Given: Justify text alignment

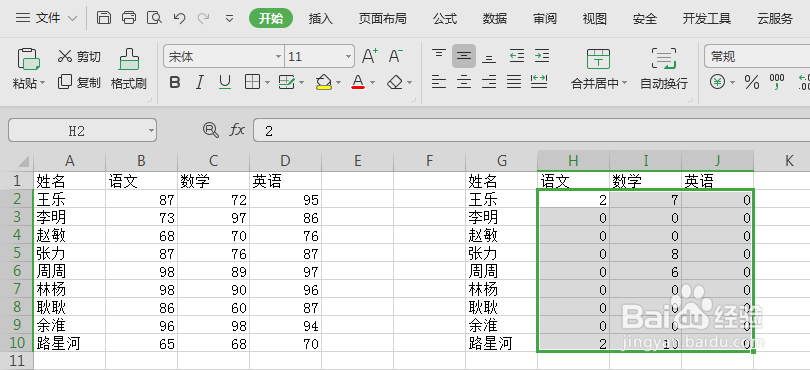Looking at the screenshot, I should [514, 82].
